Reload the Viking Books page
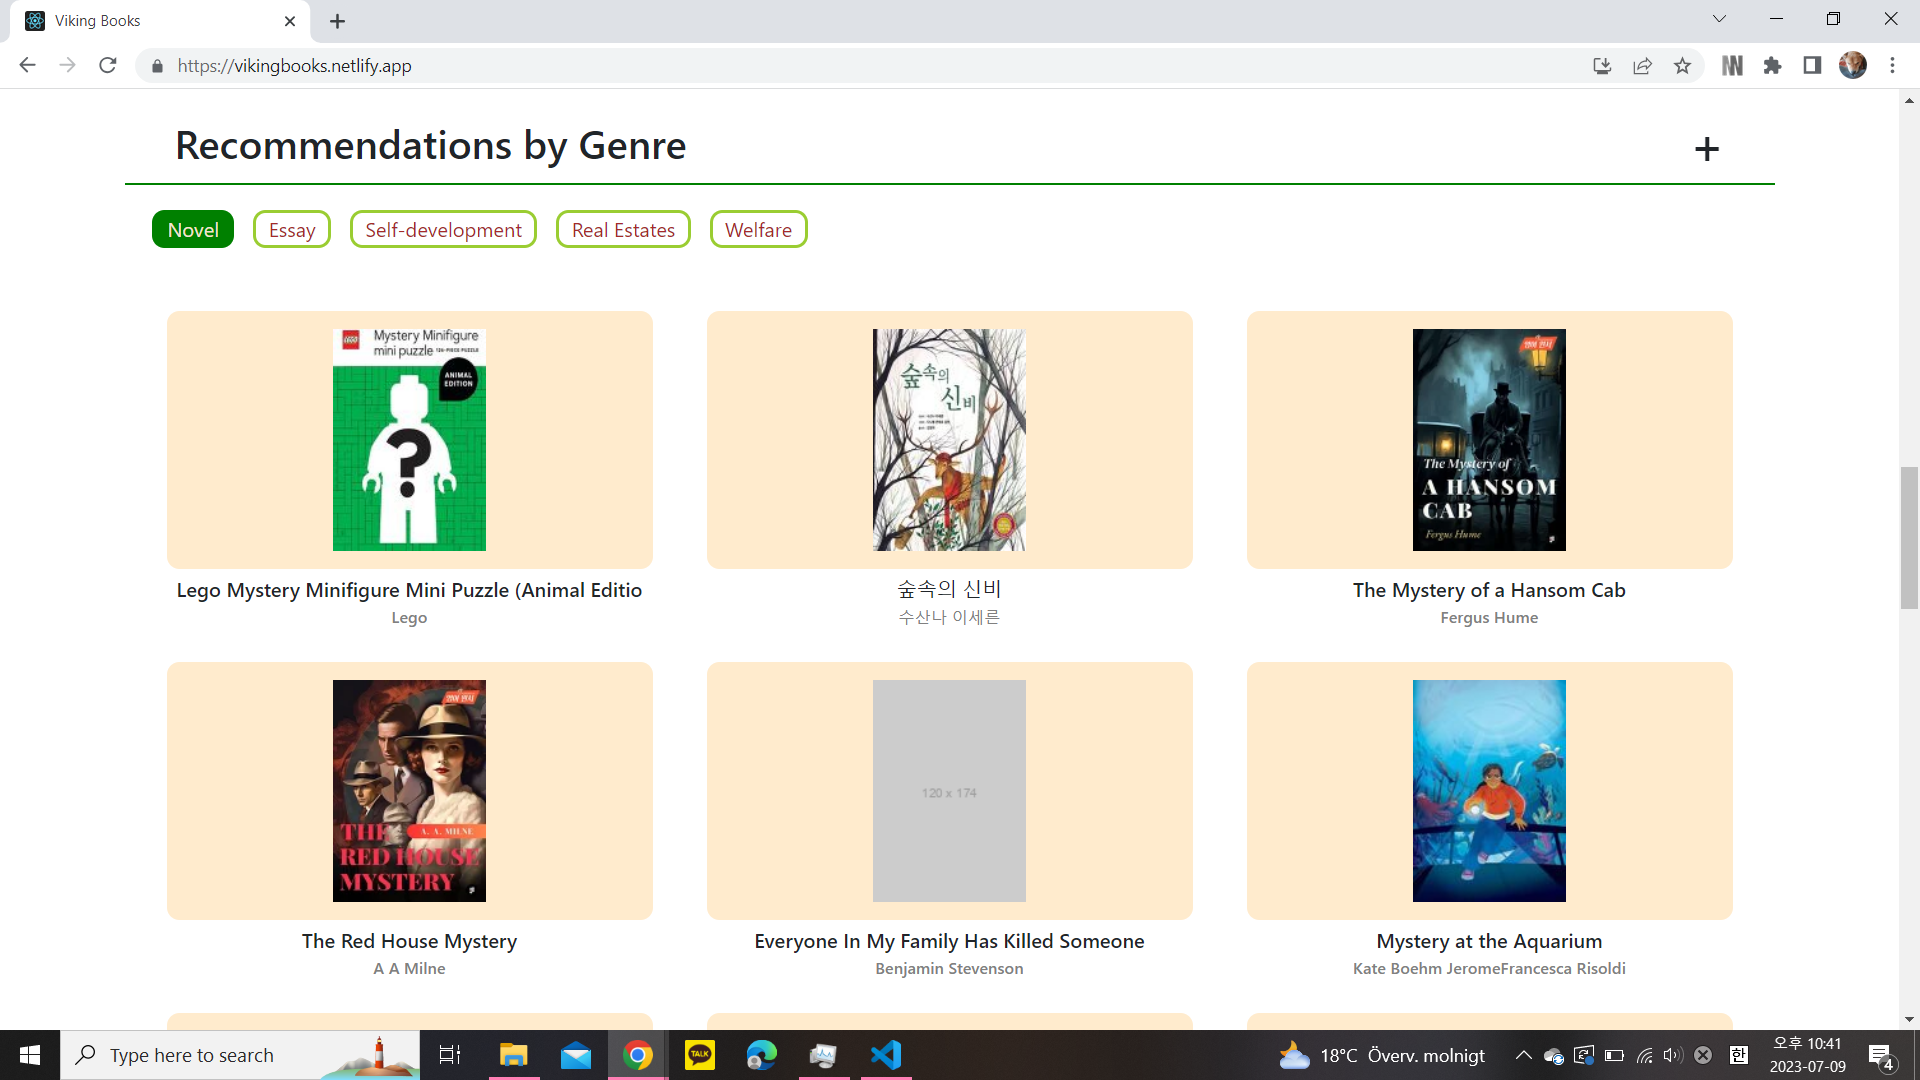1920x1080 pixels. 108,66
